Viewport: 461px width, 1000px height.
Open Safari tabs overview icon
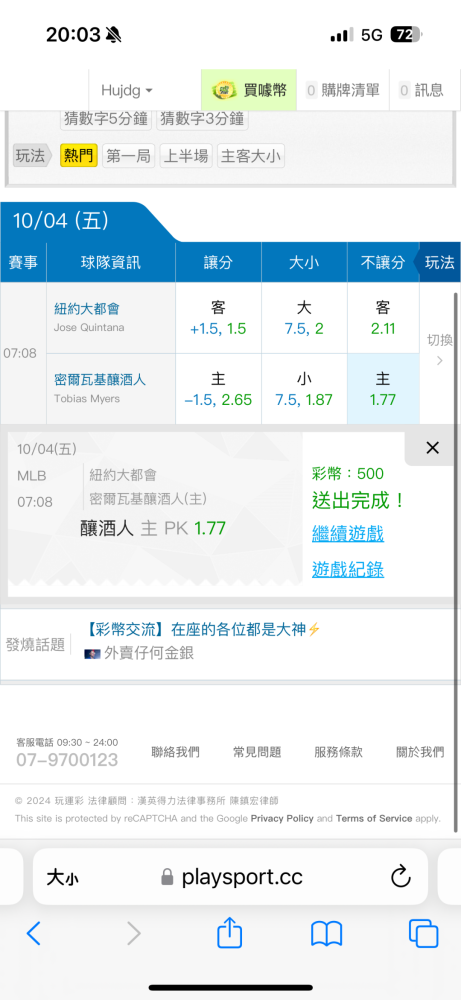coord(423,934)
